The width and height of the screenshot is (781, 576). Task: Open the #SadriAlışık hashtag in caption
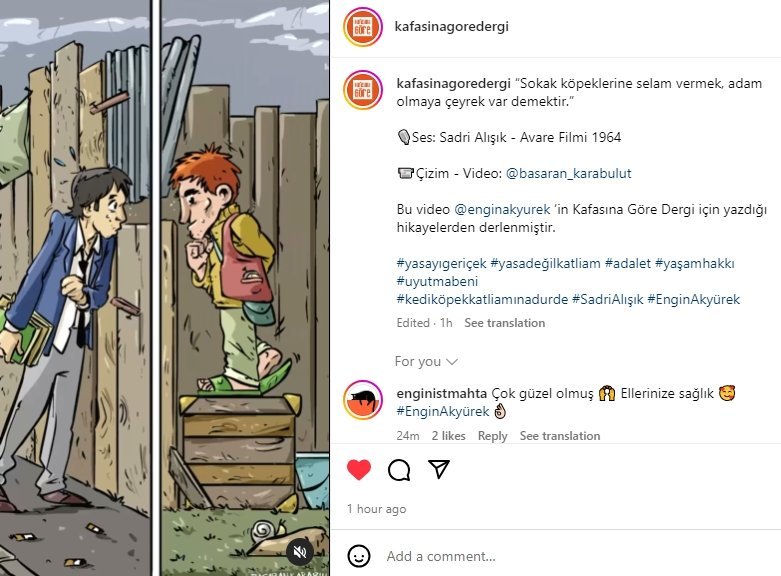(x=607, y=299)
